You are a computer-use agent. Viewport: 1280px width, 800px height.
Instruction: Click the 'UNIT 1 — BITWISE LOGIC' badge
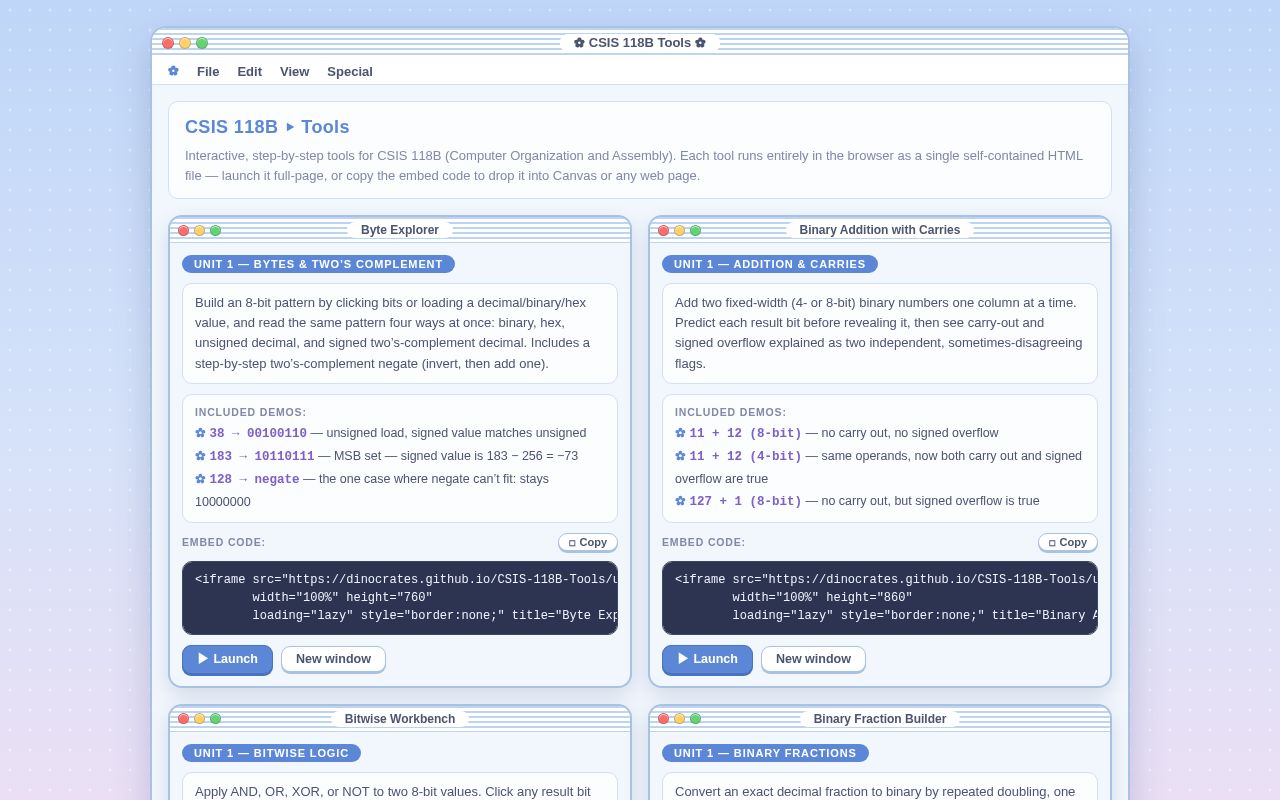271,753
